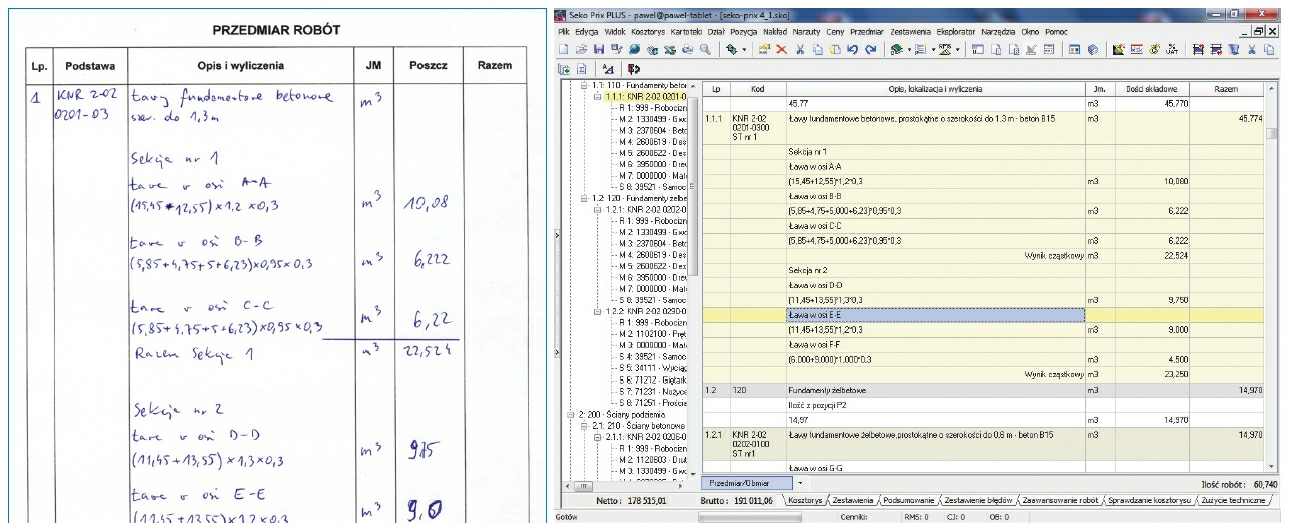Click the globe icon in the toolbar

click(x=634, y=48)
